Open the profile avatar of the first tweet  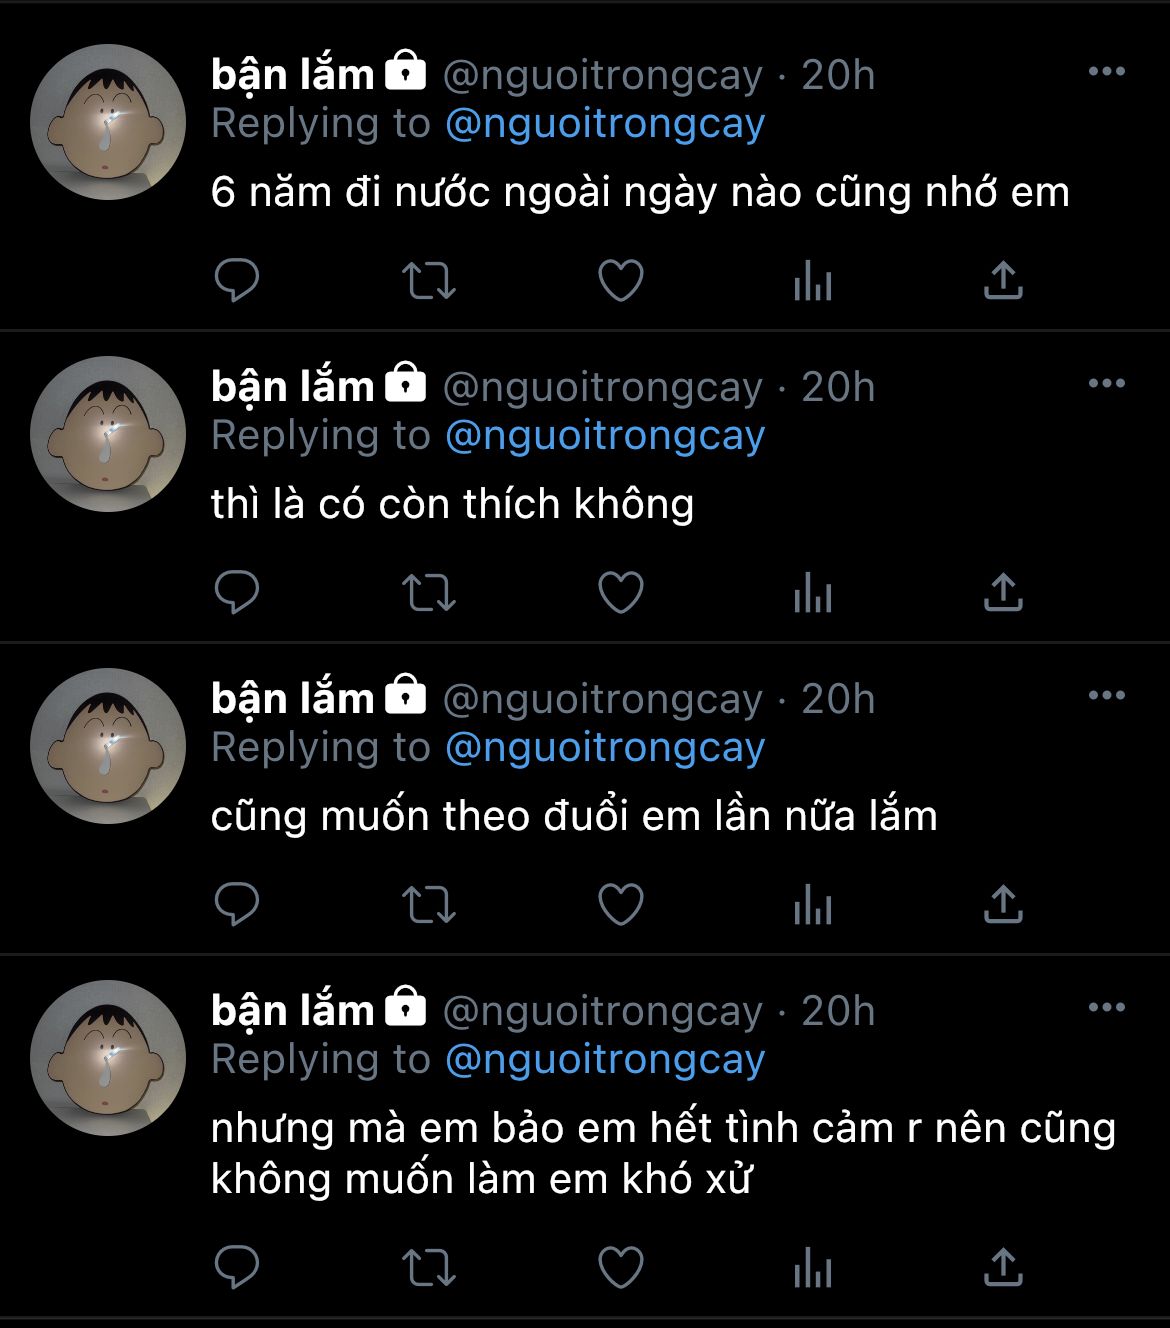108,122
